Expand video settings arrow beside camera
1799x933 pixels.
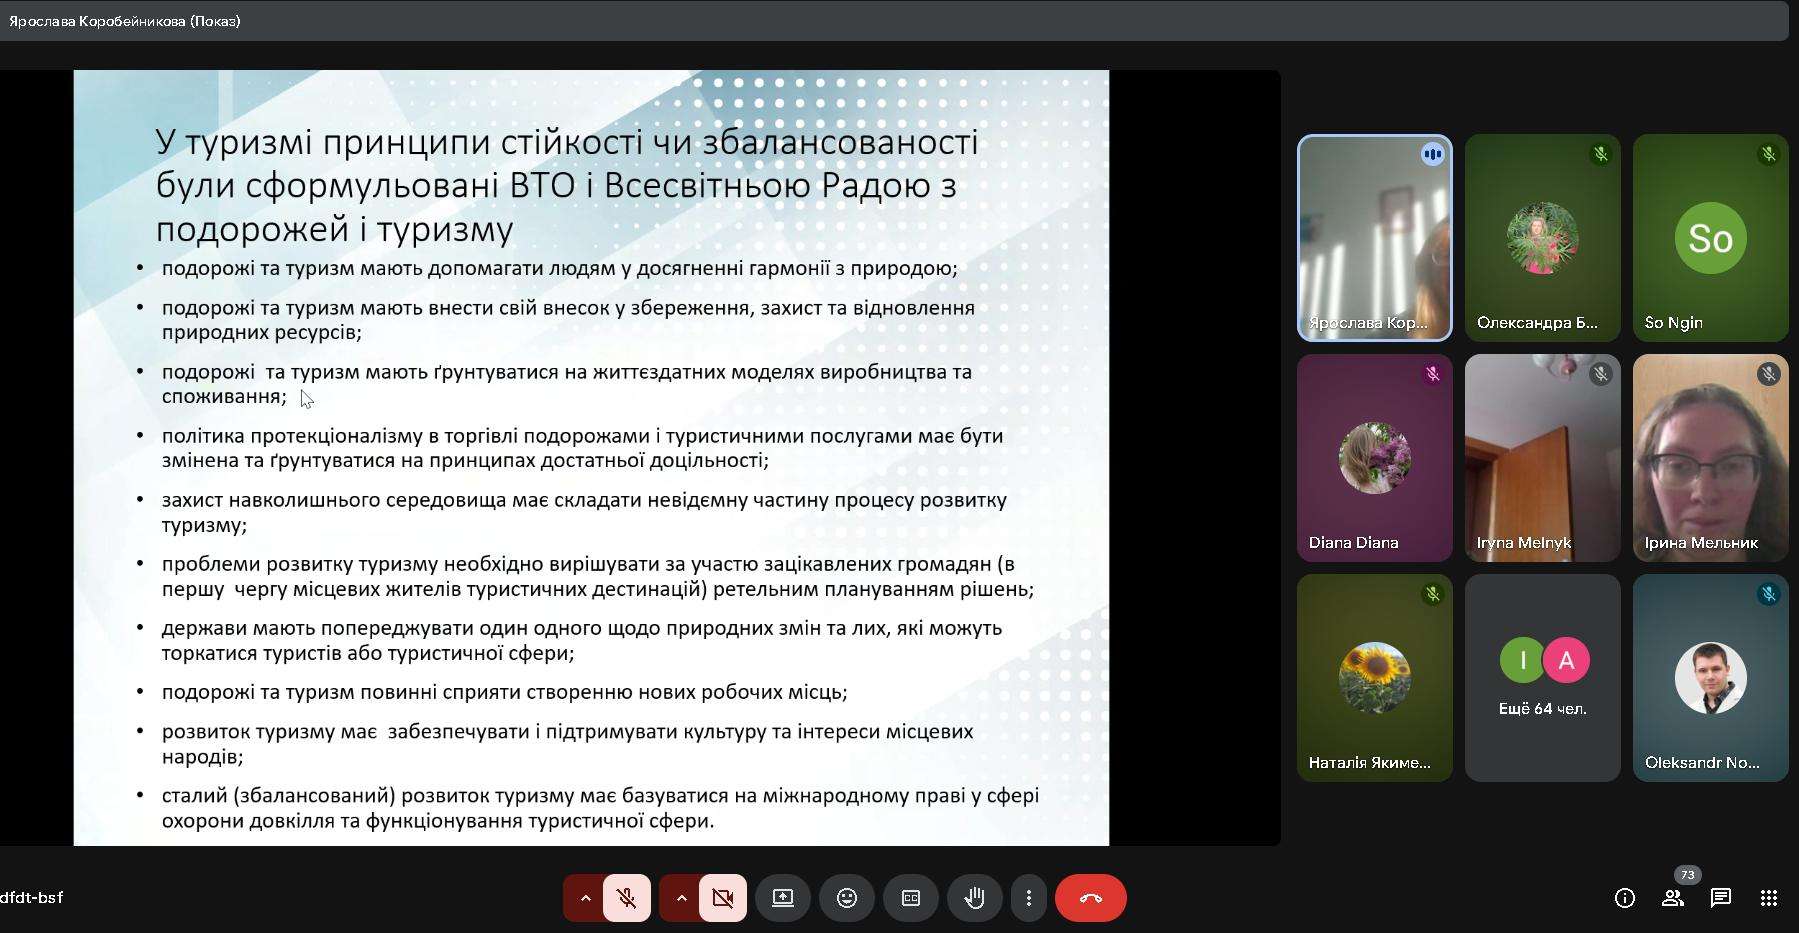pos(681,898)
